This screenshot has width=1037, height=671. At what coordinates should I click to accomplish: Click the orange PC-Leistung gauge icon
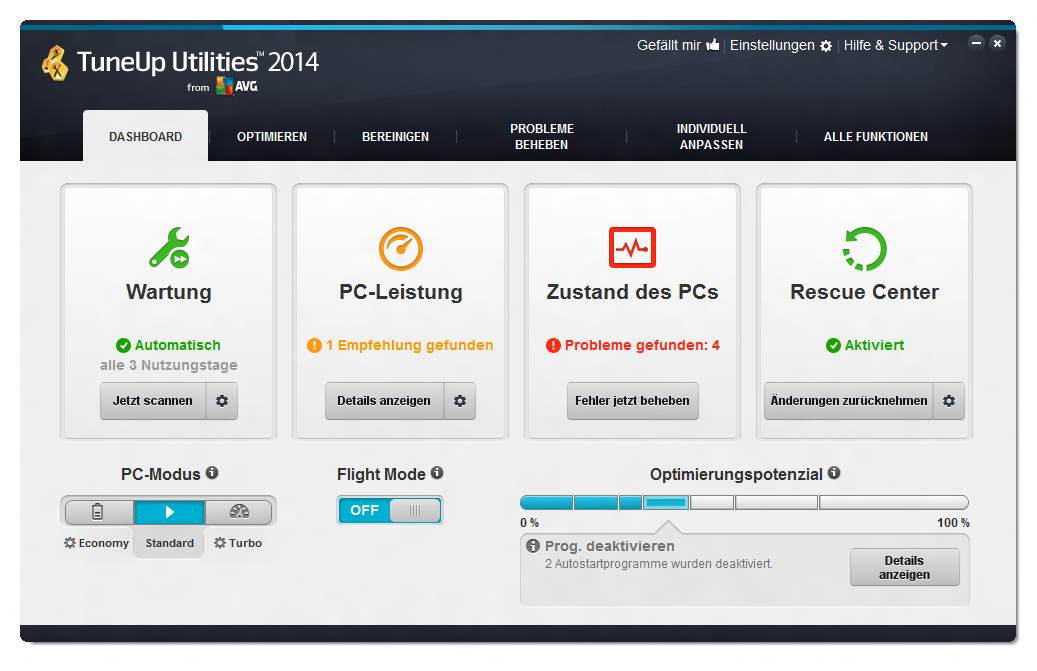point(401,249)
